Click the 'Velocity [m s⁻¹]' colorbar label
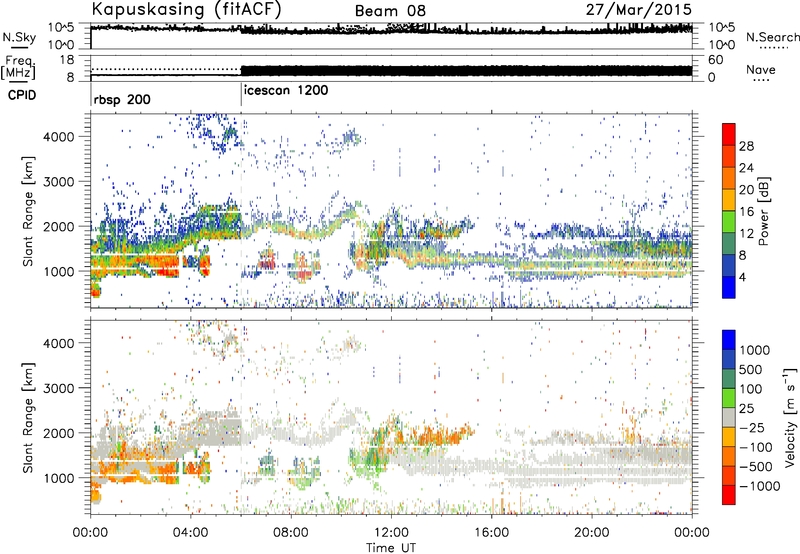800x554 pixels. pyautogui.click(x=790, y=417)
